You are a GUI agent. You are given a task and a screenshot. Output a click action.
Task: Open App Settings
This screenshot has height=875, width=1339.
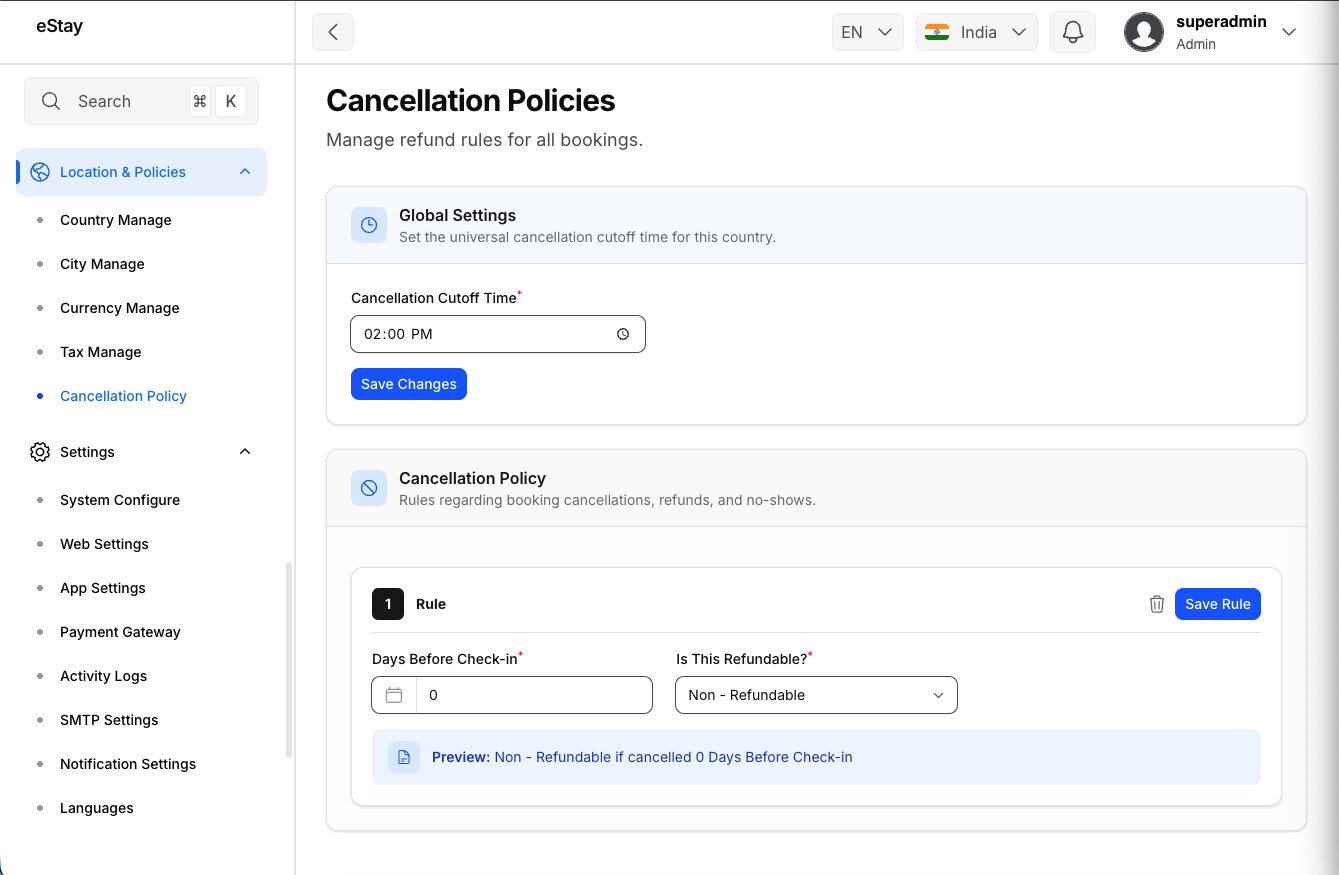pyautogui.click(x=103, y=588)
